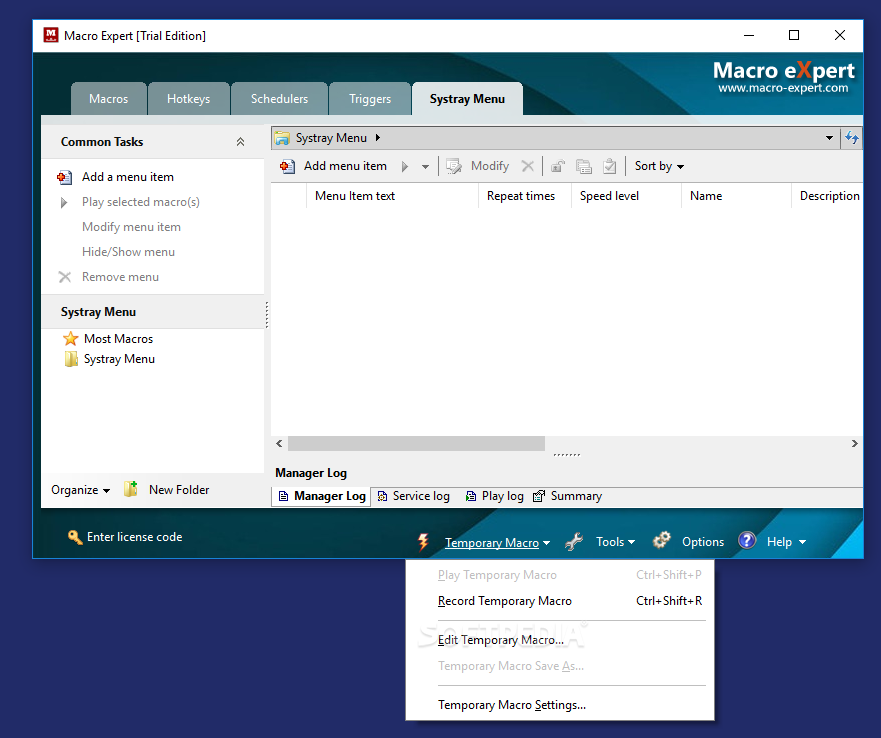Click the Enter license code key icon
881x738 pixels.
74,537
